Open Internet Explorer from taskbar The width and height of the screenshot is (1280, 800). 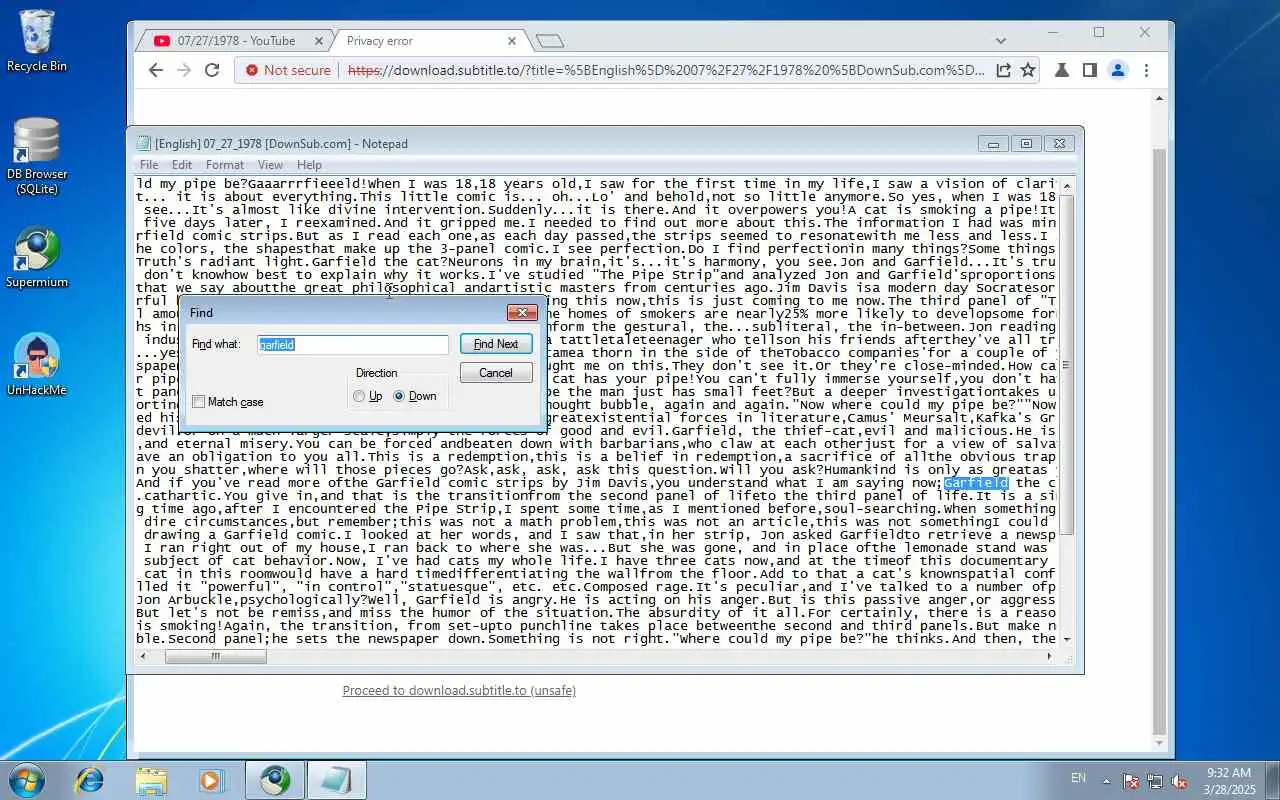point(90,780)
